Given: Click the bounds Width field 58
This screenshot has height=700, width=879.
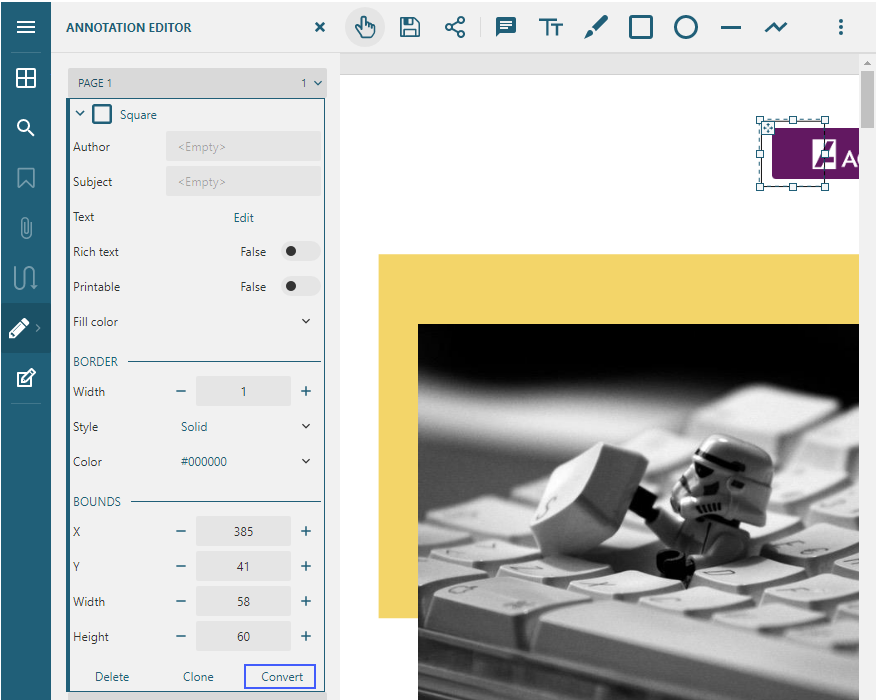Looking at the screenshot, I should tap(243, 601).
